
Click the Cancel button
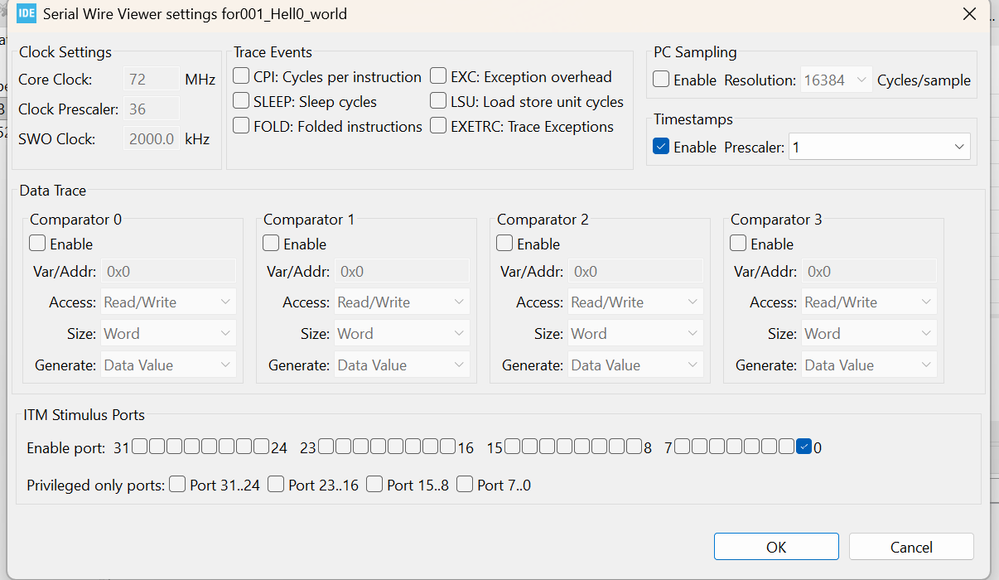tap(910, 547)
